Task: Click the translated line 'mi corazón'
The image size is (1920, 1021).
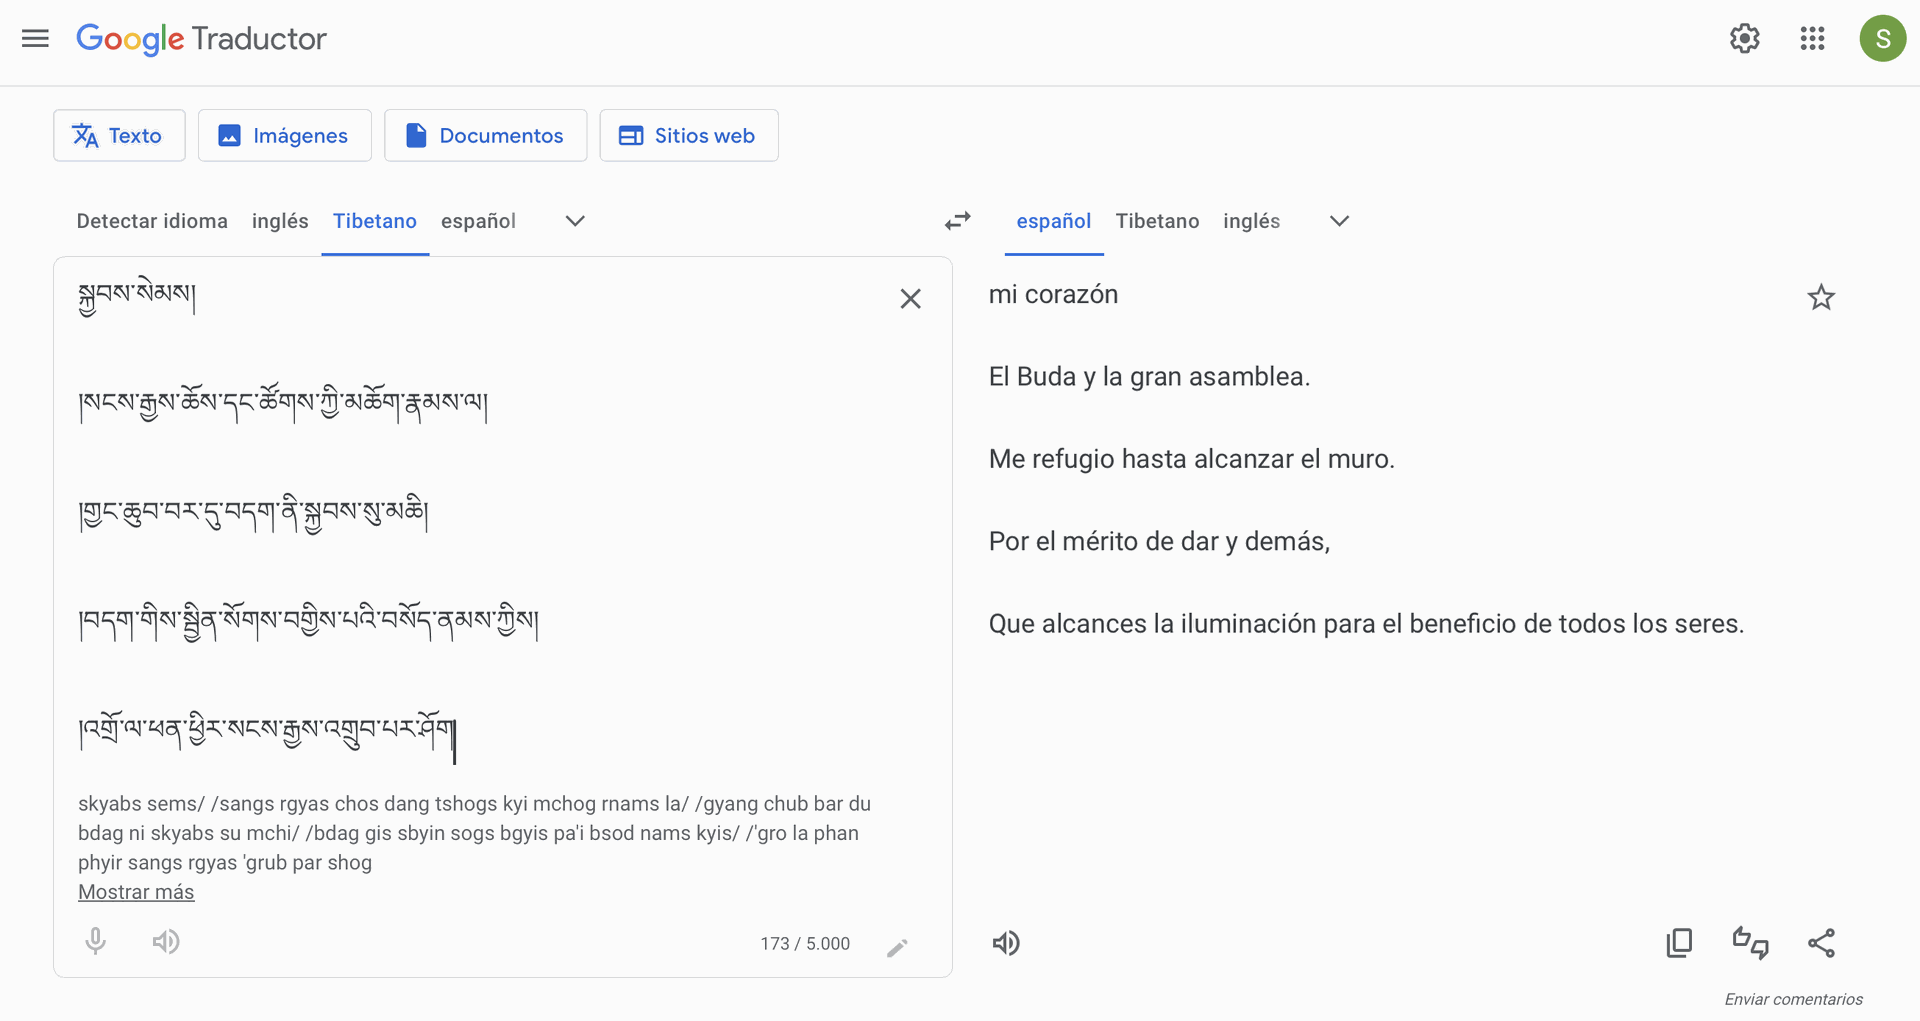Action: coord(1053,295)
